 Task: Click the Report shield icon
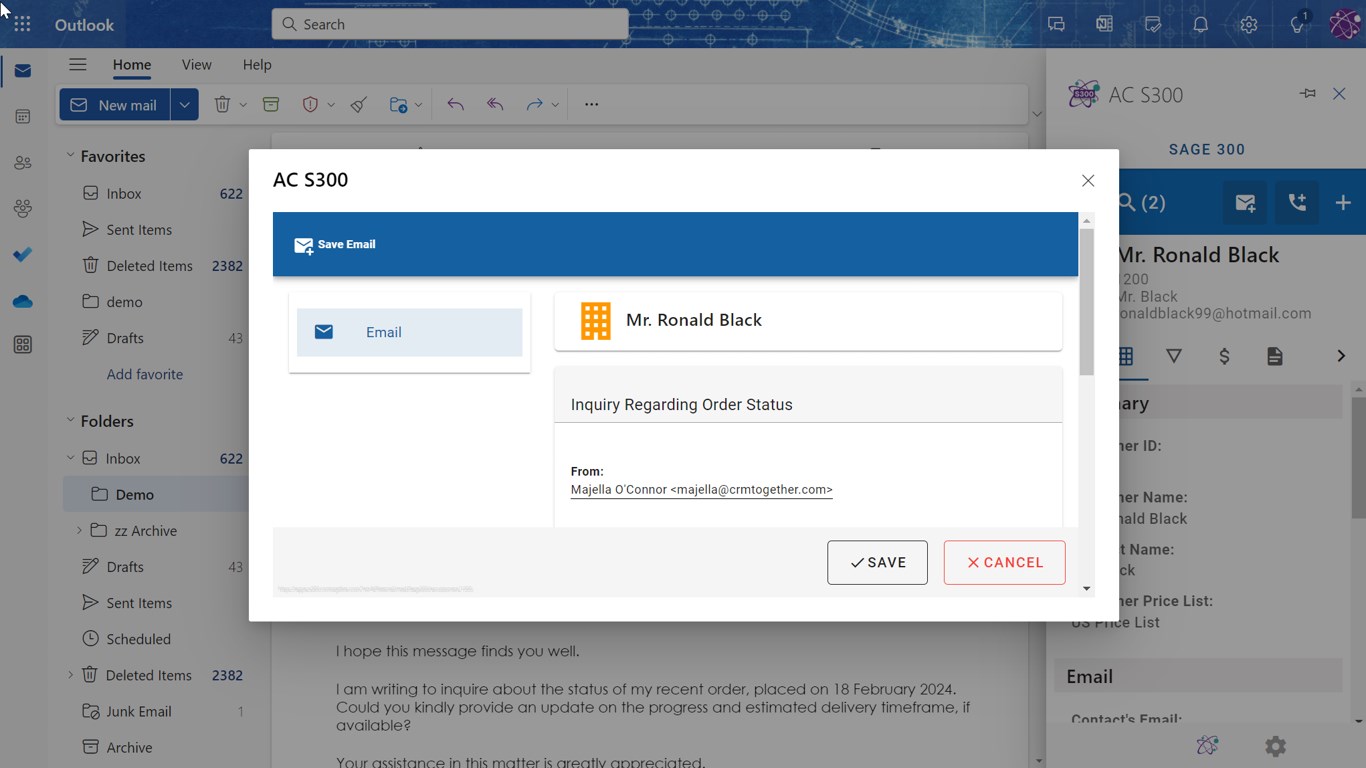coord(310,104)
